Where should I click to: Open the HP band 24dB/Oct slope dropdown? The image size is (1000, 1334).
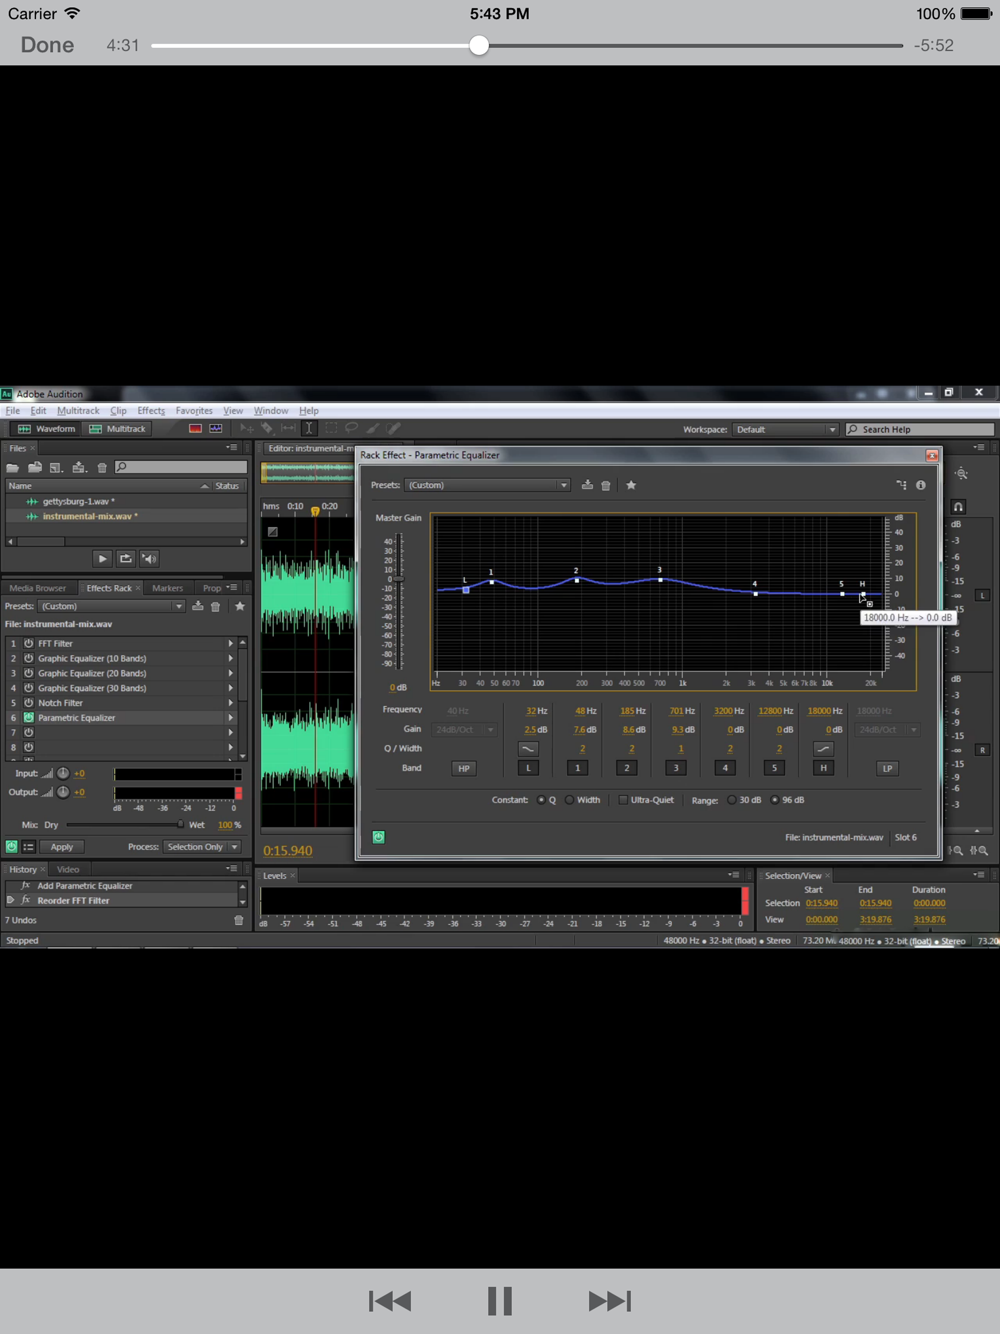tap(465, 730)
